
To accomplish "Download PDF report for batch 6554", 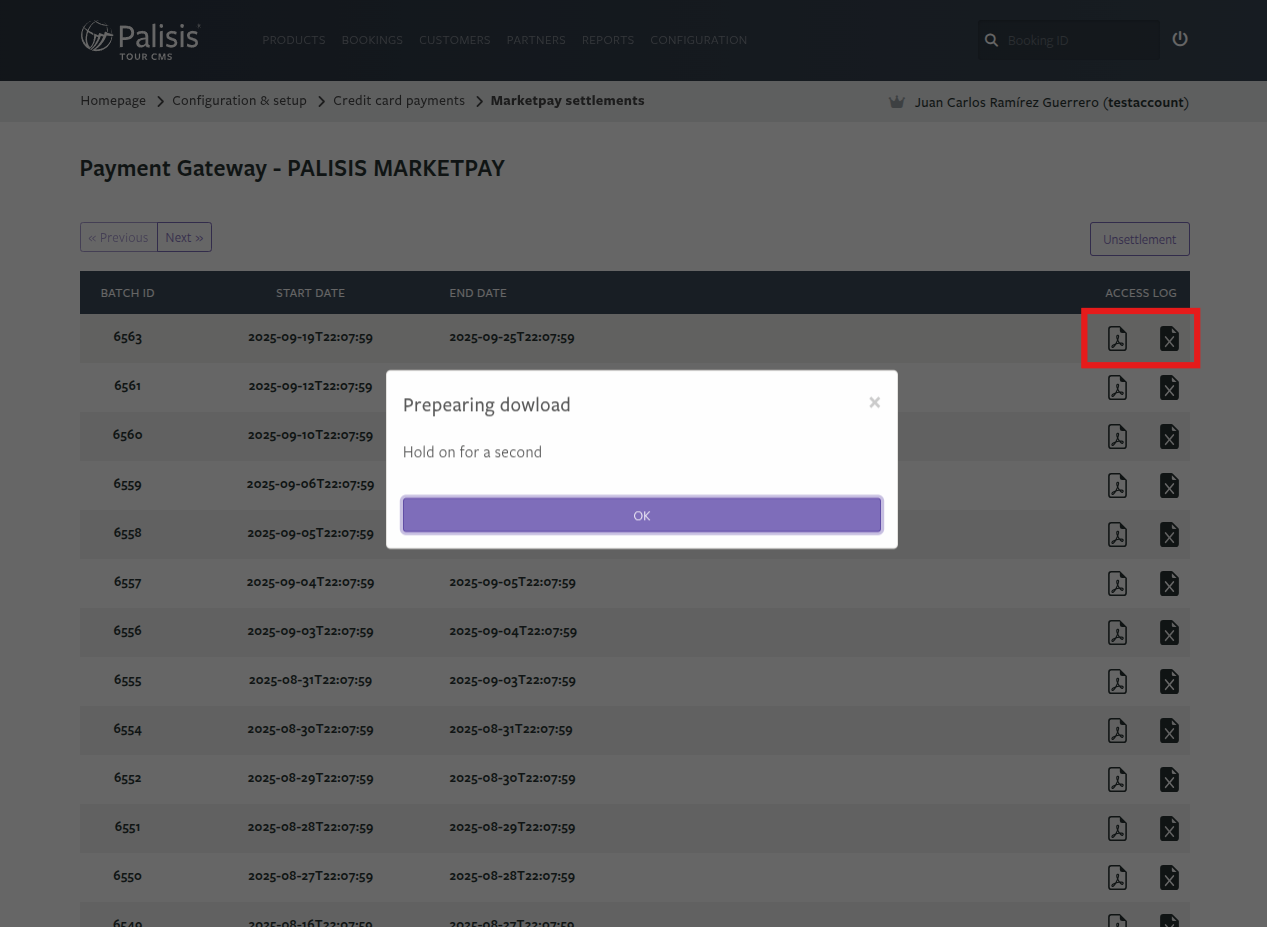I will [1117, 731].
